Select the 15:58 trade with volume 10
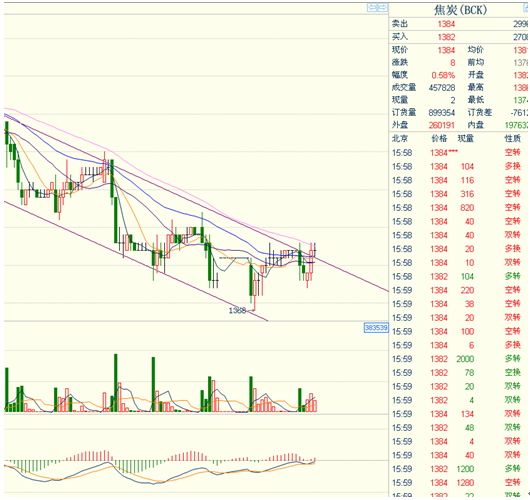 click(458, 263)
